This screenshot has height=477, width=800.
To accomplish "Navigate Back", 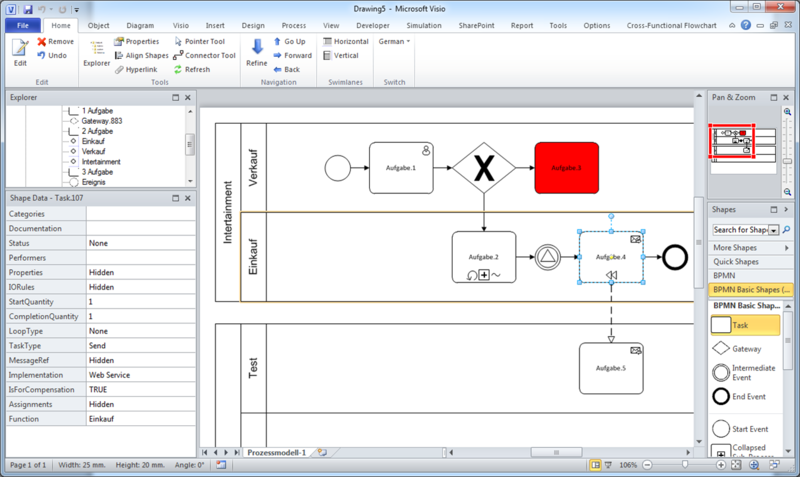I will point(287,69).
